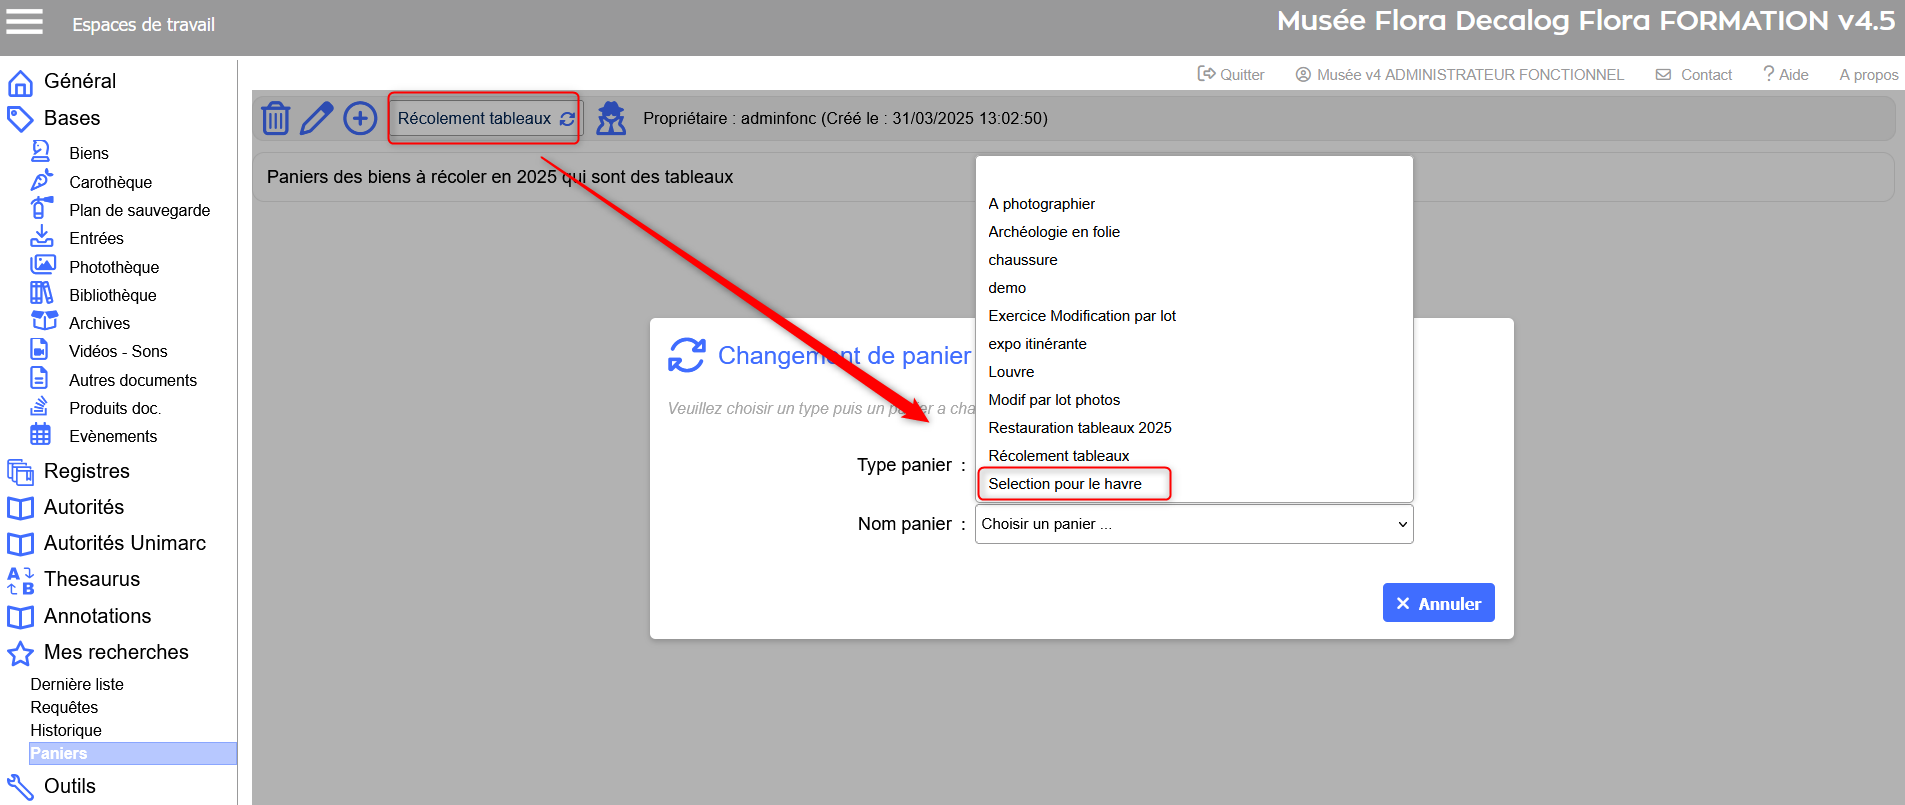Open the hamburger menu icon
The width and height of the screenshot is (1905, 805).
(24, 22)
